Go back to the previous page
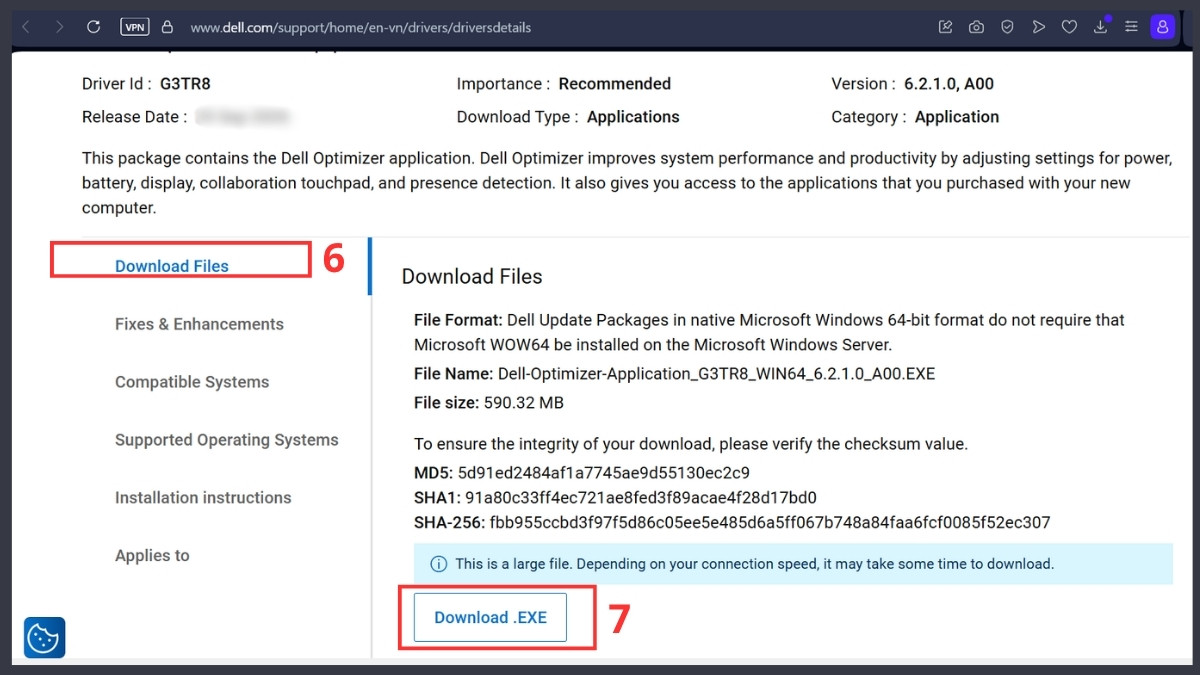The width and height of the screenshot is (1200, 675). [26, 27]
